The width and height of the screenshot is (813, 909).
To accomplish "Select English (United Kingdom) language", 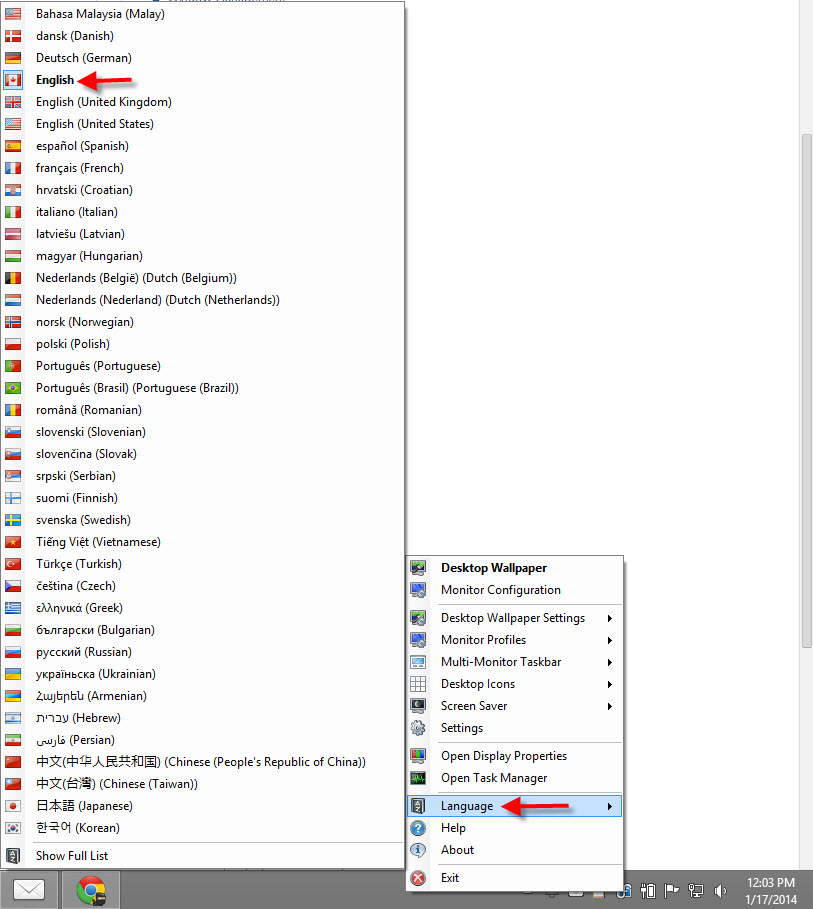I will [103, 102].
